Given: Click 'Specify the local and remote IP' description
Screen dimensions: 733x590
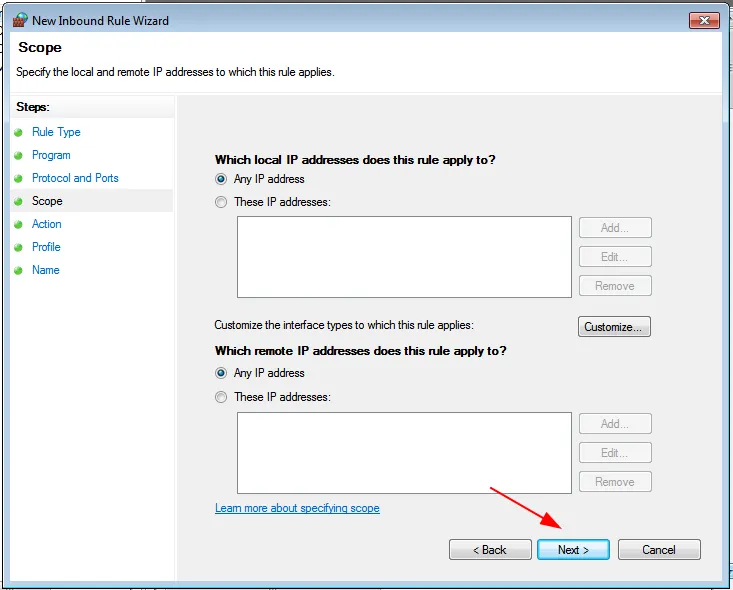Looking at the screenshot, I should pyautogui.click(x=175, y=72).
